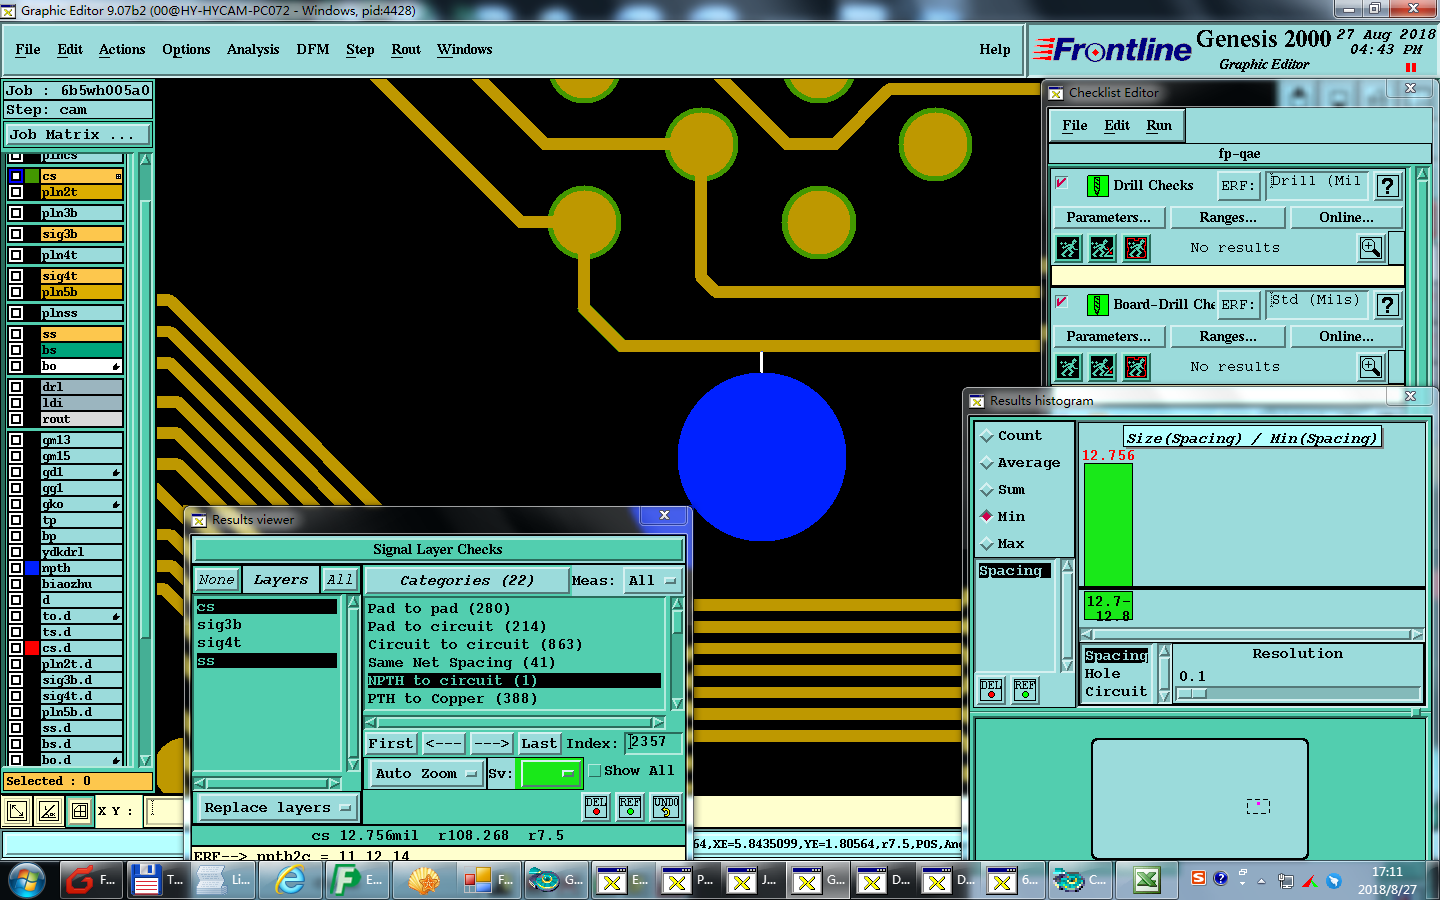This screenshot has width=1440, height=900.
Task: Click the ERF: button for Drill Checks
Action: (1238, 186)
